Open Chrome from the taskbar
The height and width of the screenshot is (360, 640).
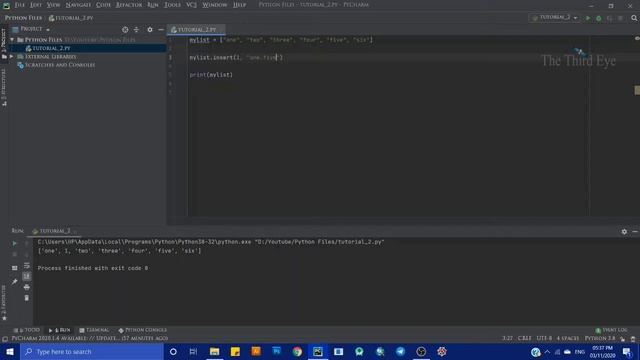coord(297,351)
